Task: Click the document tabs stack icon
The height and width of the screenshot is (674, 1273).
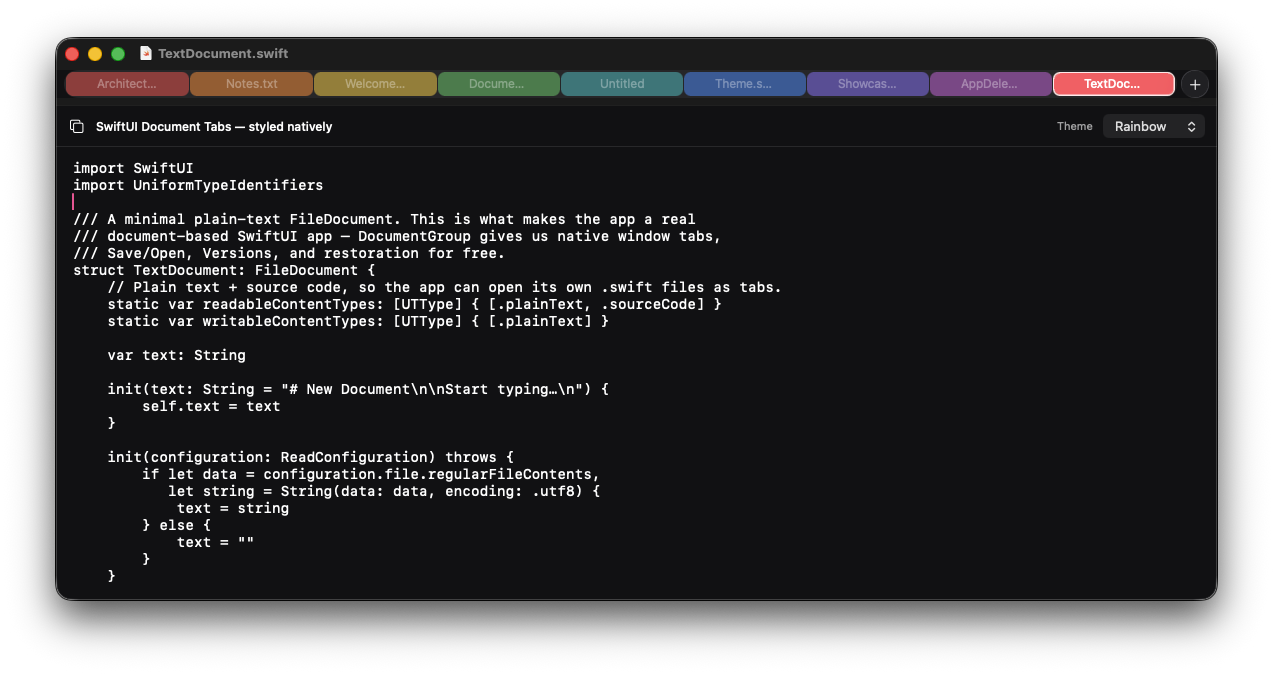Action: 77,126
